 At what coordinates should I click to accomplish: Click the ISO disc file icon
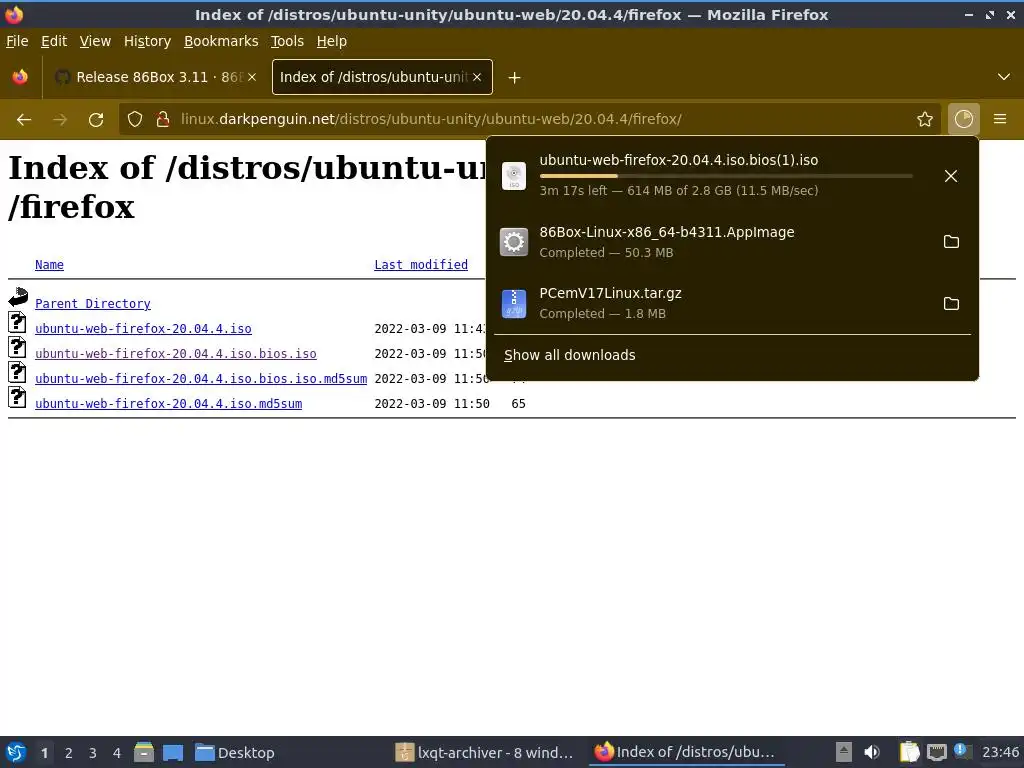[514, 176]
